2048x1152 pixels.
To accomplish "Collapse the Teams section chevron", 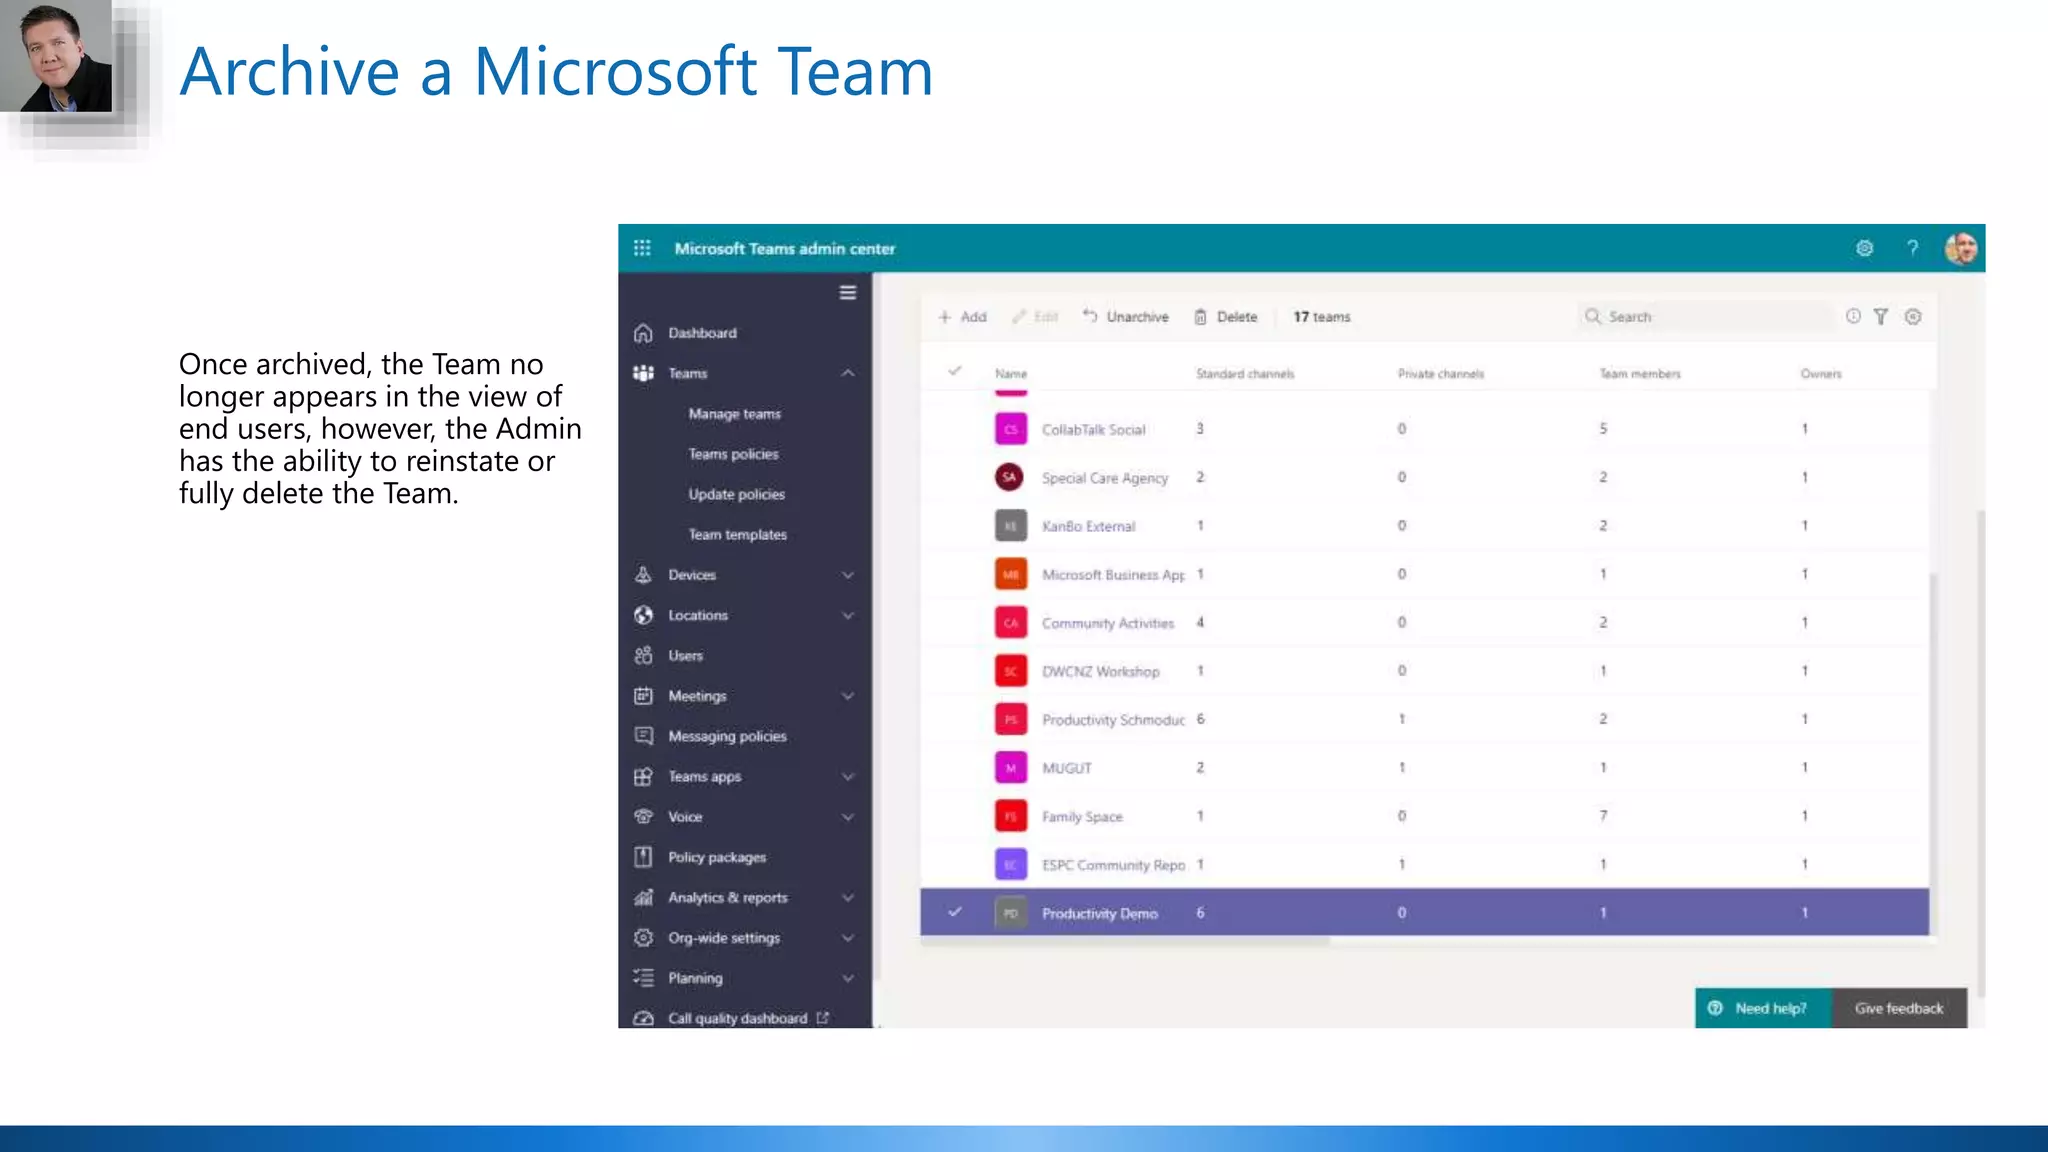I will tap(848, 373).
